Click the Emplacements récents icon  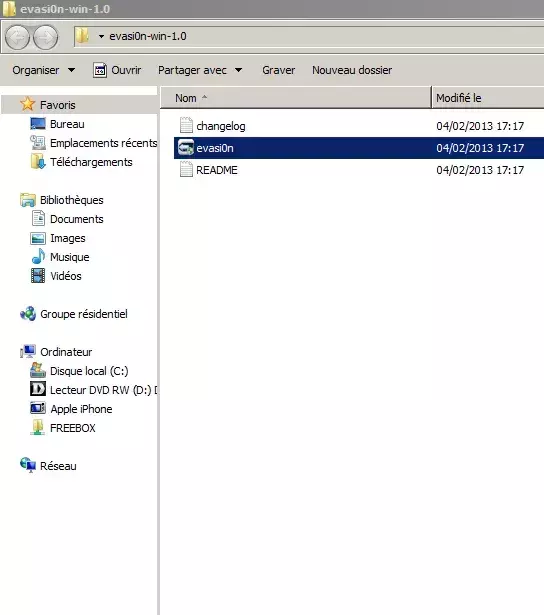tap(38, 142)
